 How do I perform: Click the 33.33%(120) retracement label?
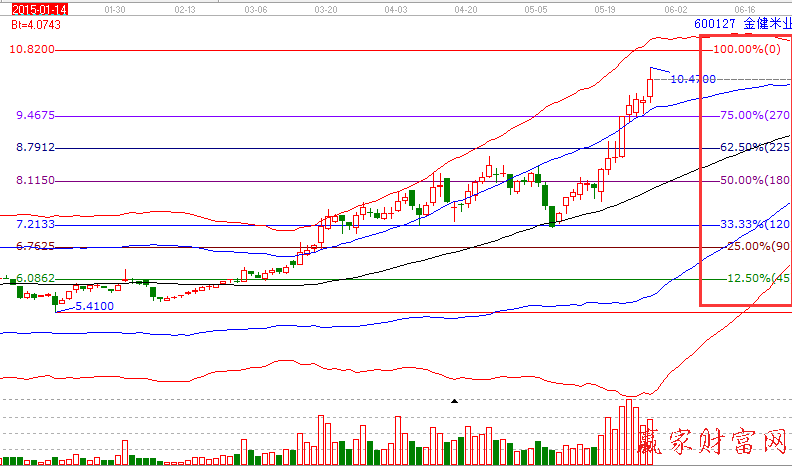click(755, 225)
